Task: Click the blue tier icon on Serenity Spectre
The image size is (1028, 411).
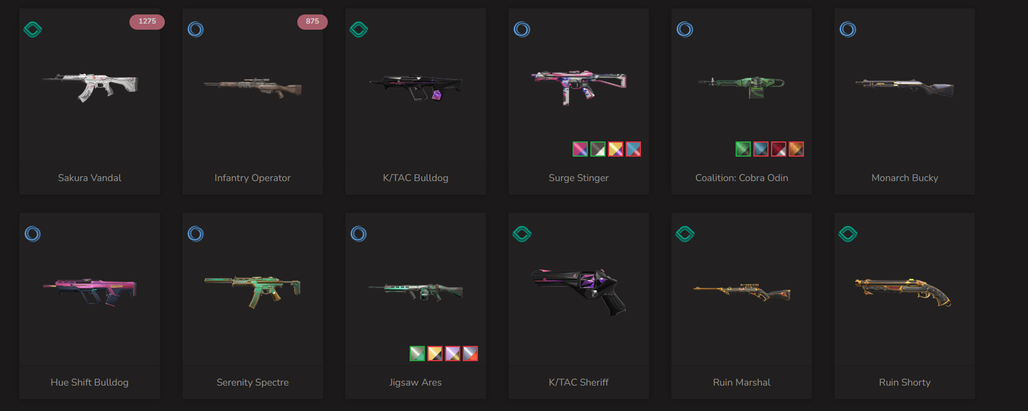Action: pyautogui.click(x=195, y=233)
